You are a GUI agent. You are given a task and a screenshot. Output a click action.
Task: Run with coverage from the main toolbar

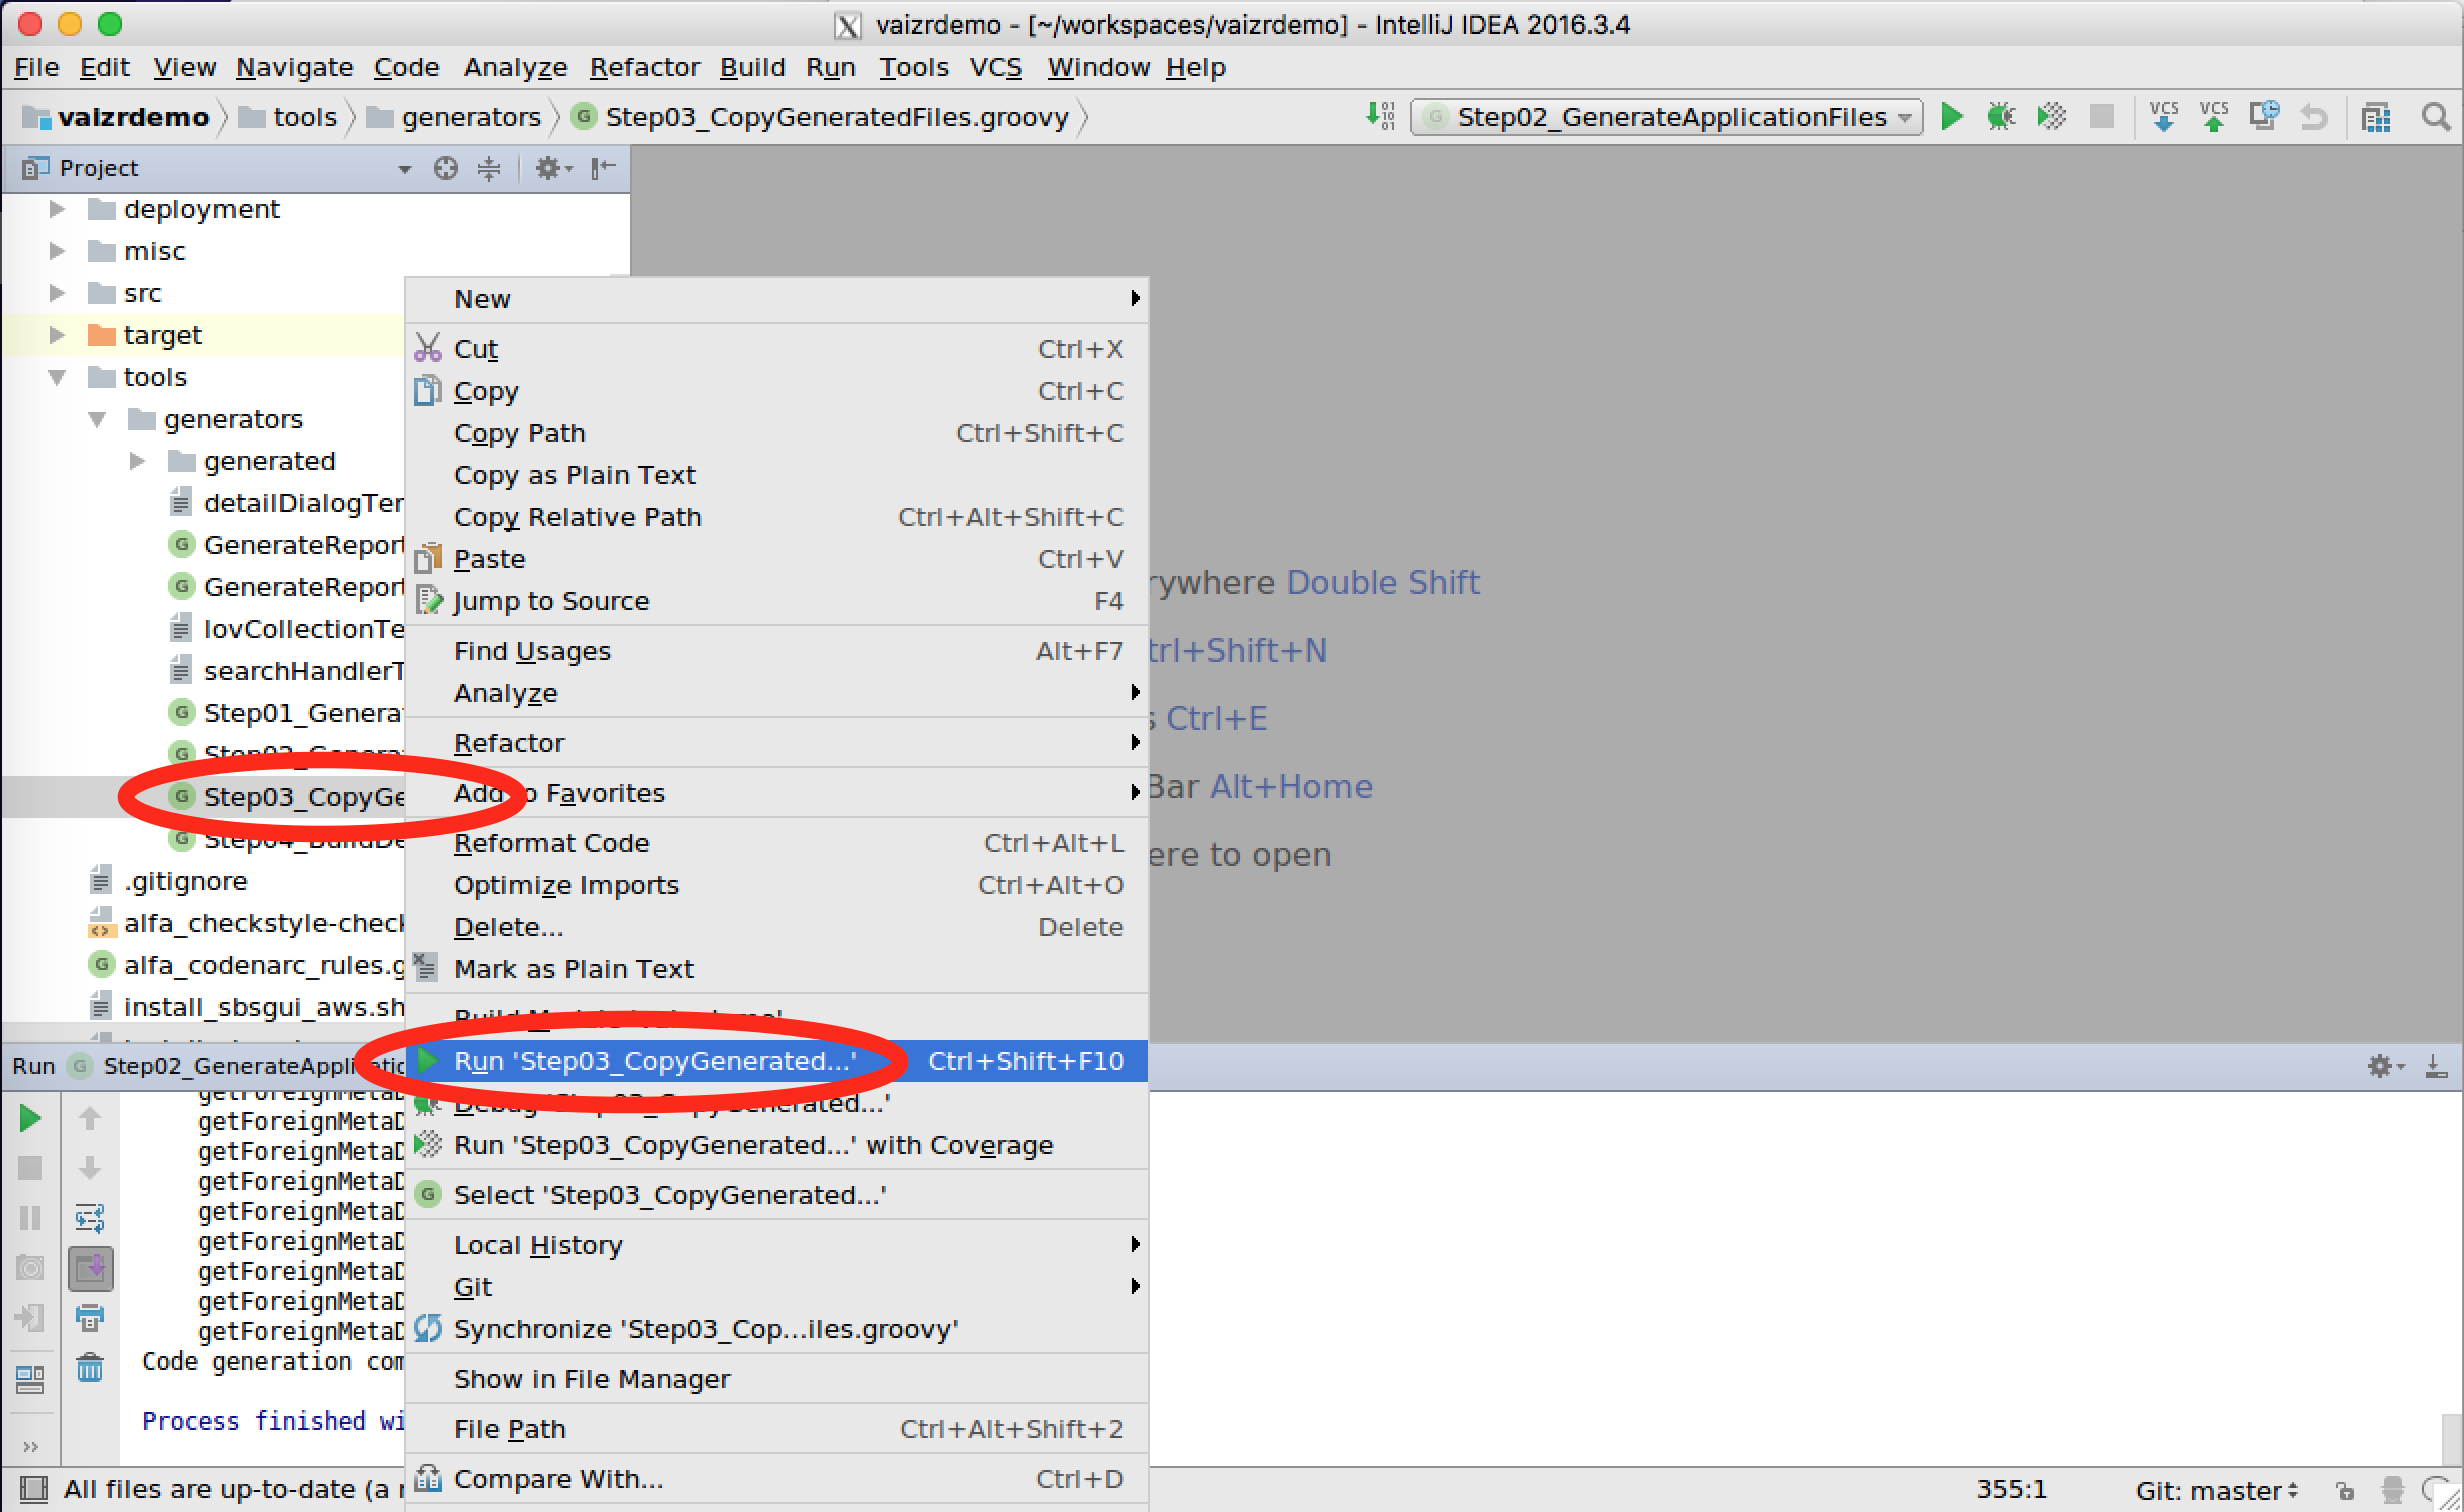[2052, 117]
